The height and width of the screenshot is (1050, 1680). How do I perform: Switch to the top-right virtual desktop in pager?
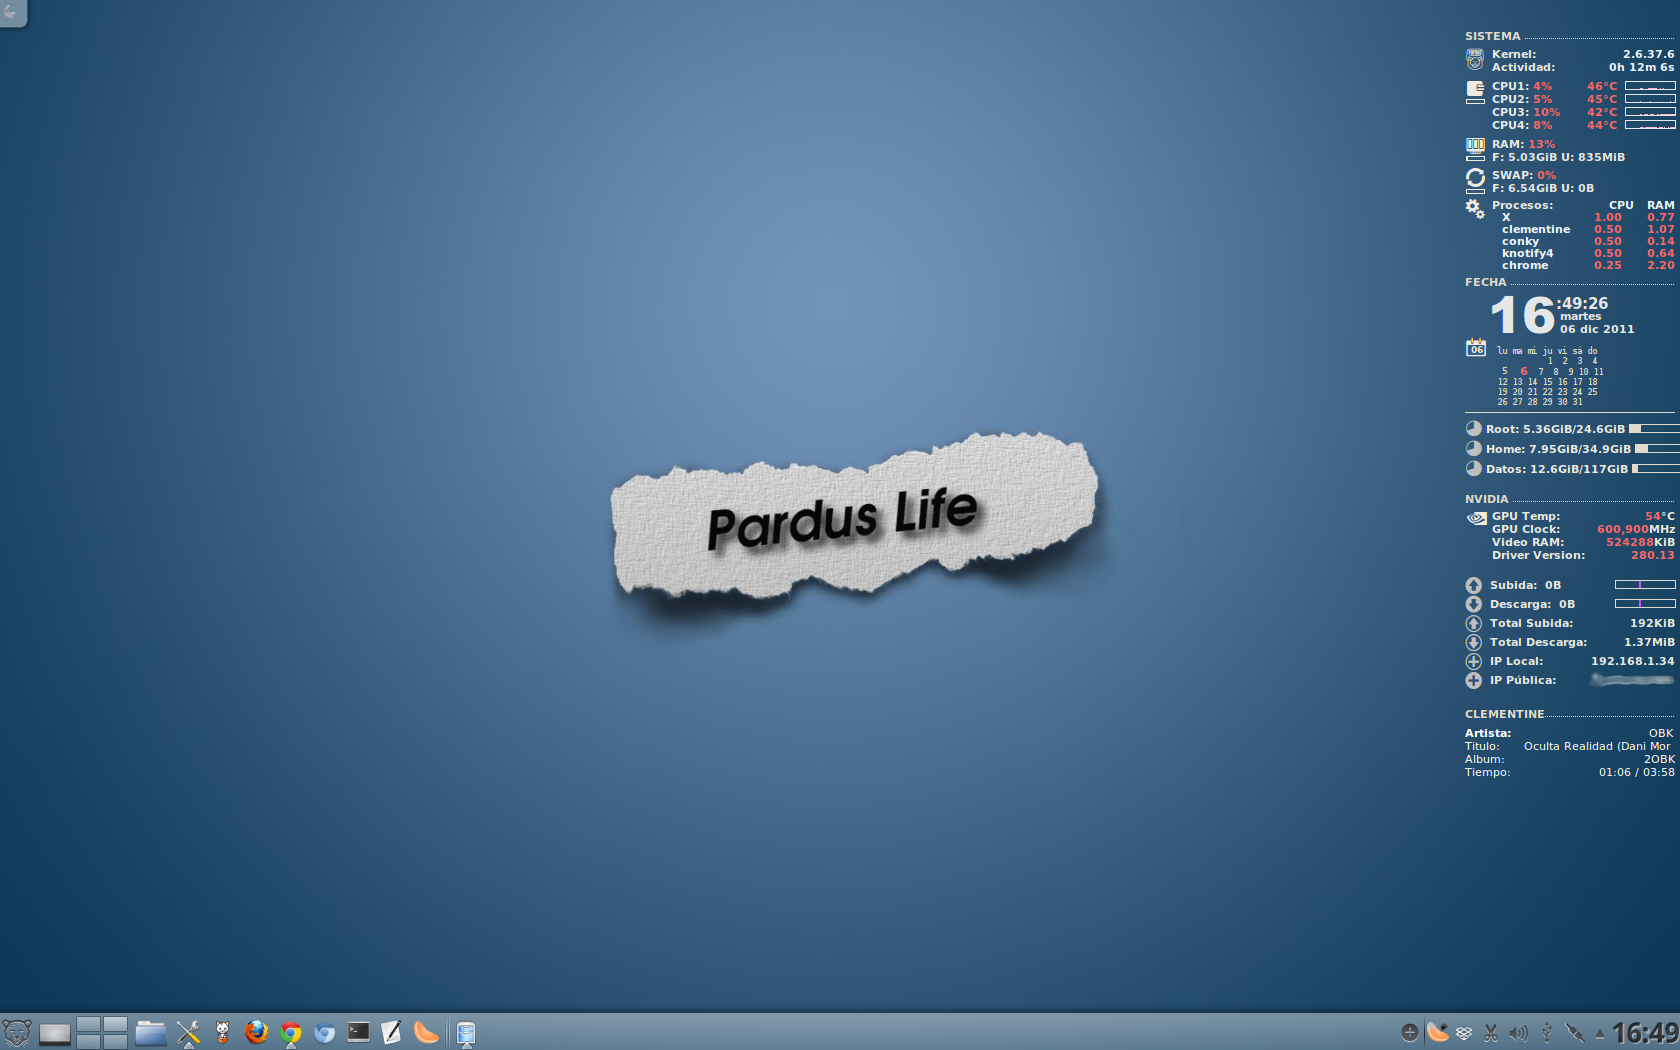click(115, 1025)
